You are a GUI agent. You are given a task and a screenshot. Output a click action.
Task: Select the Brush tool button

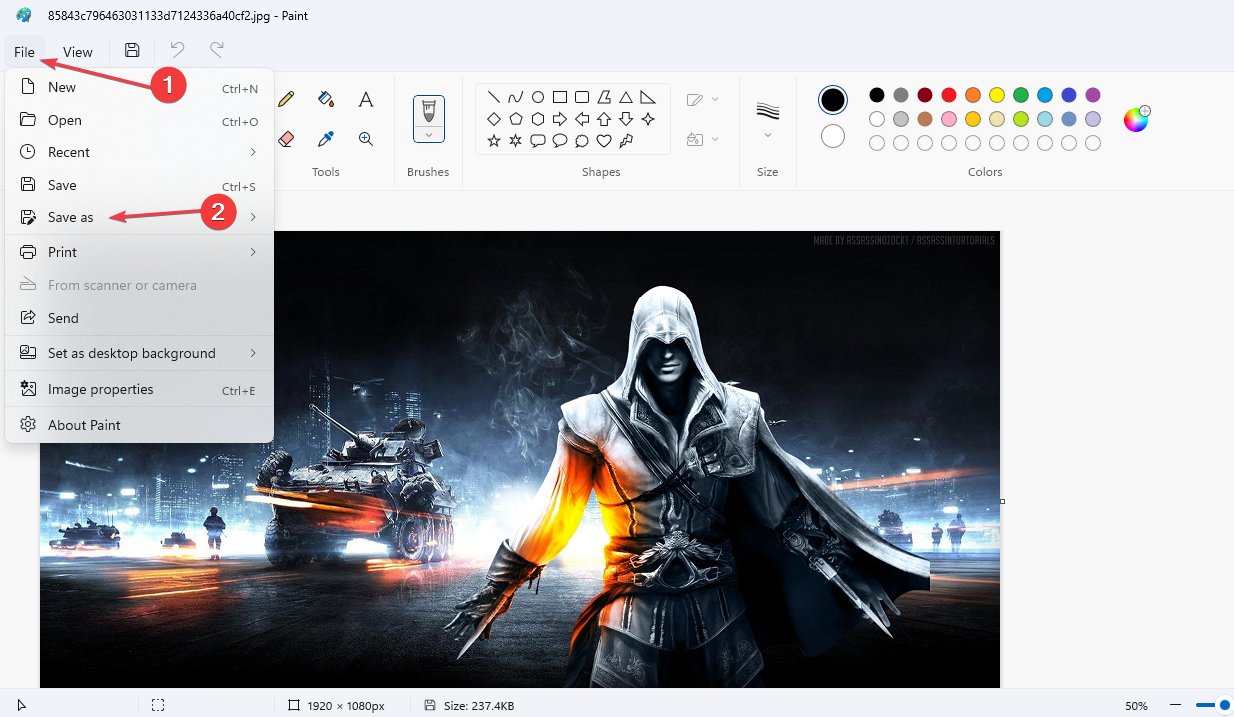point(429,110)
